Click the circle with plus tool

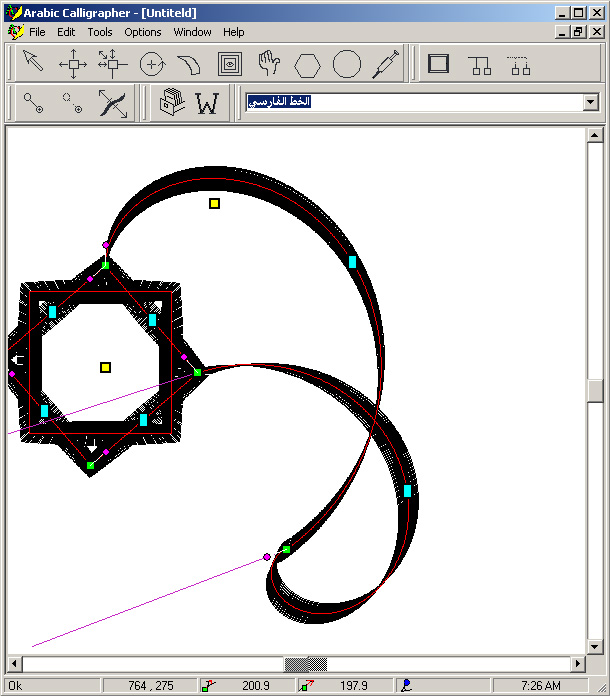(152, 65)
